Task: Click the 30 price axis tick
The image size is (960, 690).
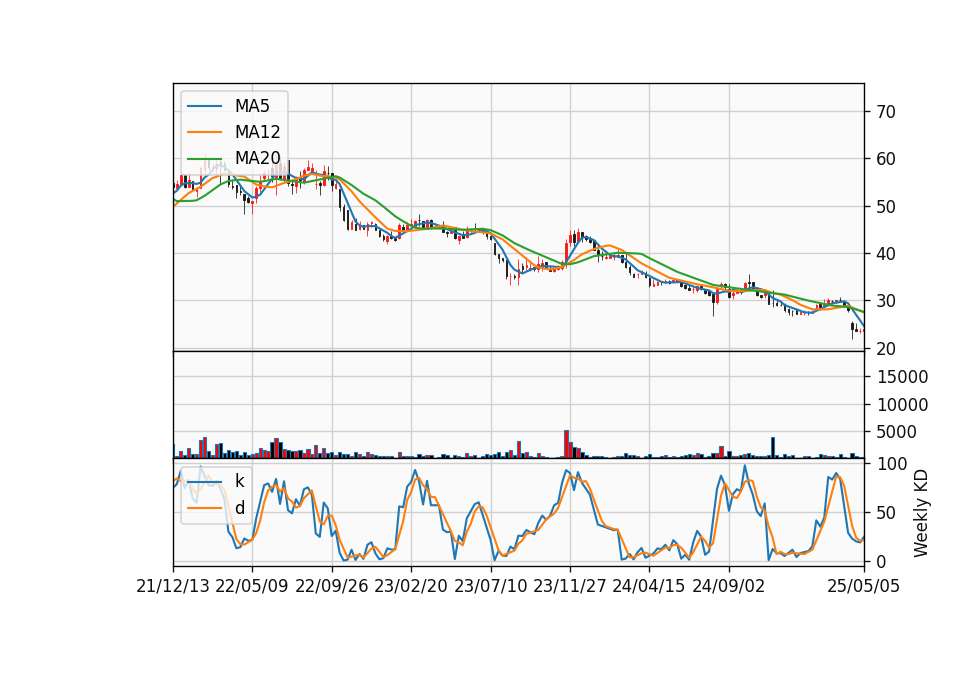Action: (886, 301)
